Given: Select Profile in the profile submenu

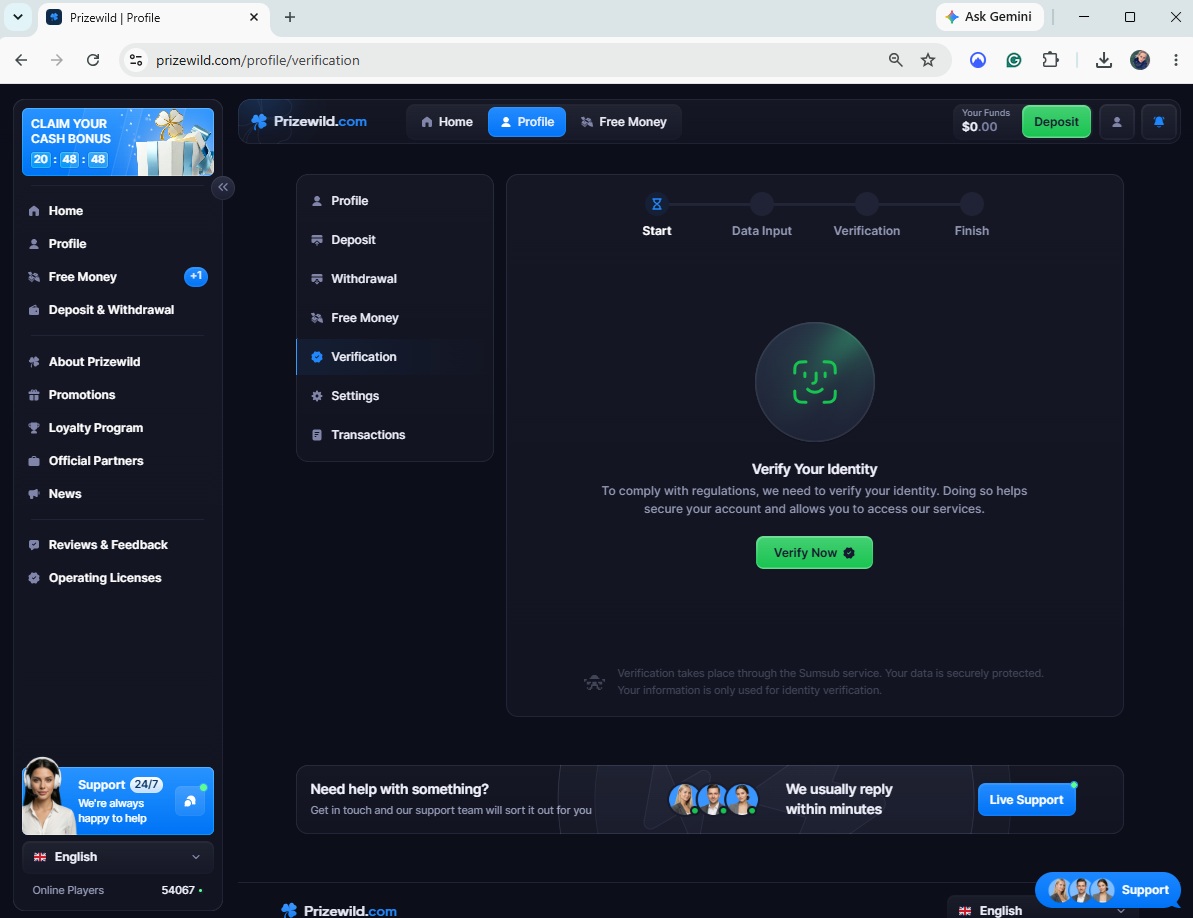Looking at the screenshot, I should point(394,201).
